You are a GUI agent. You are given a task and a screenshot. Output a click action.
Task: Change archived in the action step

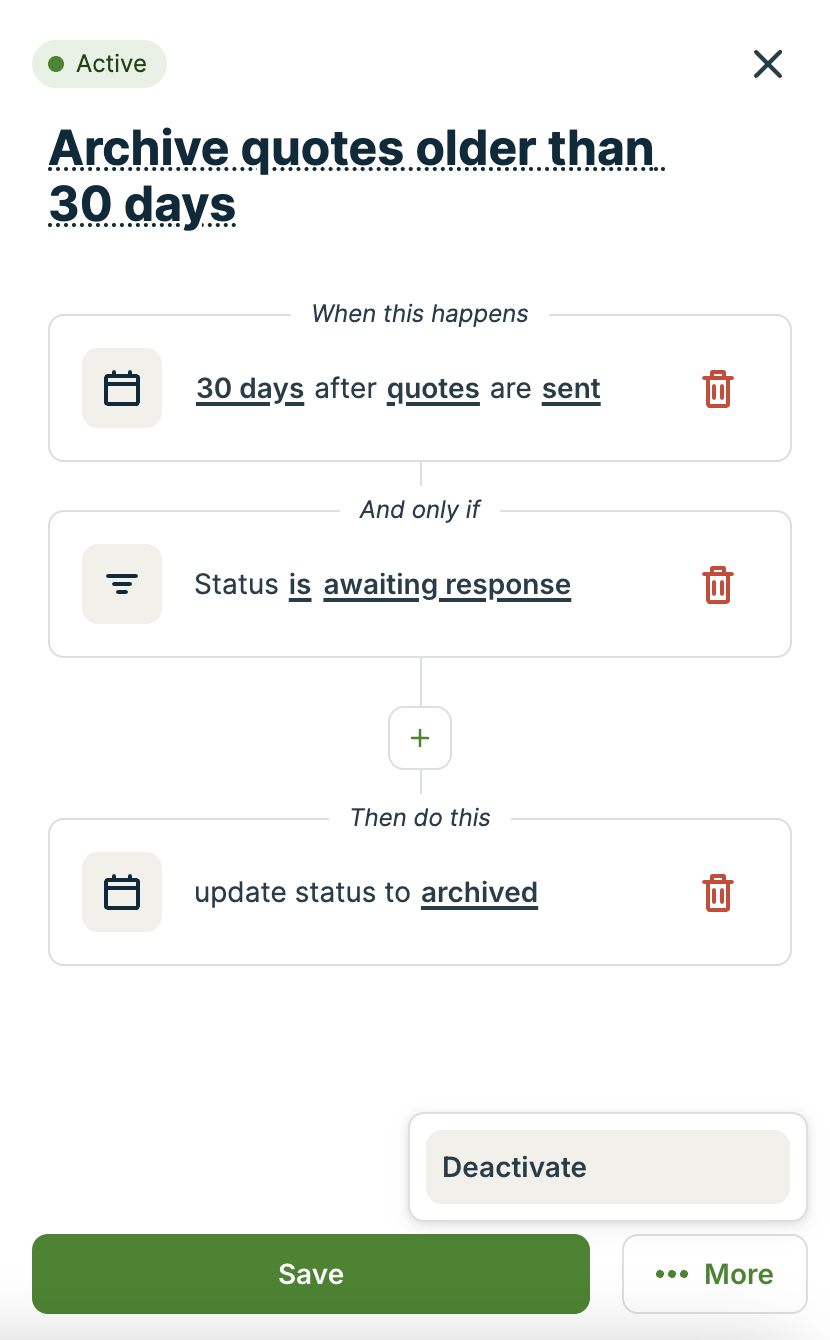pyautogui.click(x=479, y=892)
